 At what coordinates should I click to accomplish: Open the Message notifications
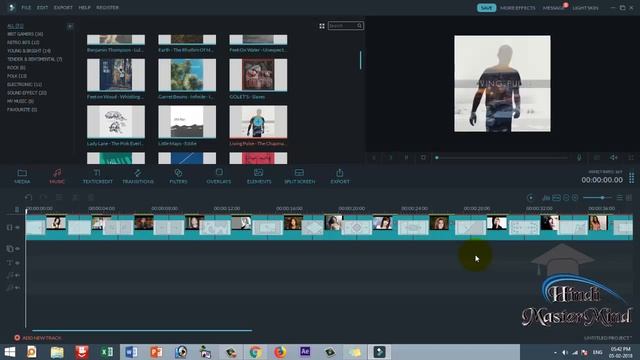[553, 8]
